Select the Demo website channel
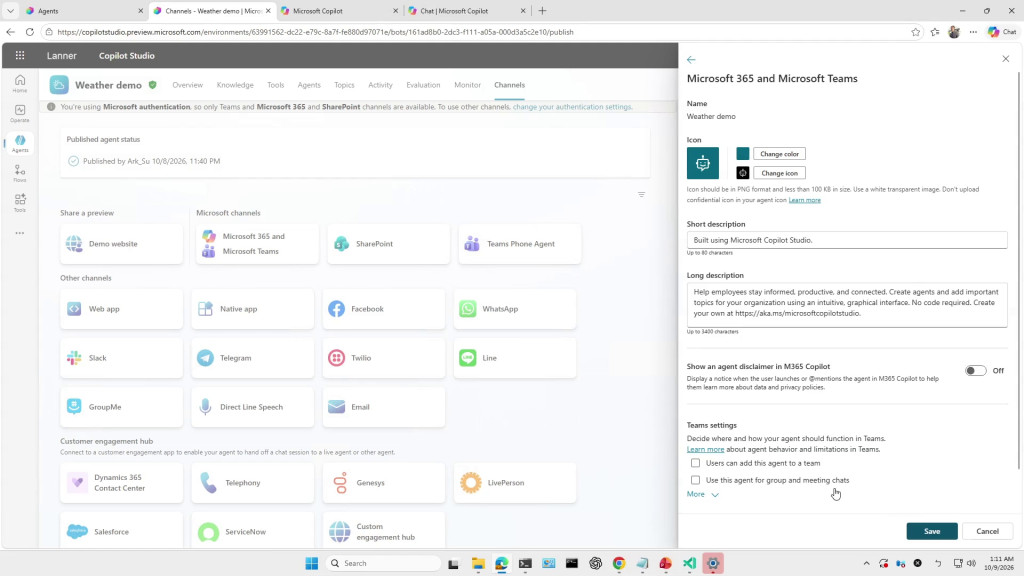This screenshot has height=576, width=1024. pyautogui.click(x=121, y=244)
